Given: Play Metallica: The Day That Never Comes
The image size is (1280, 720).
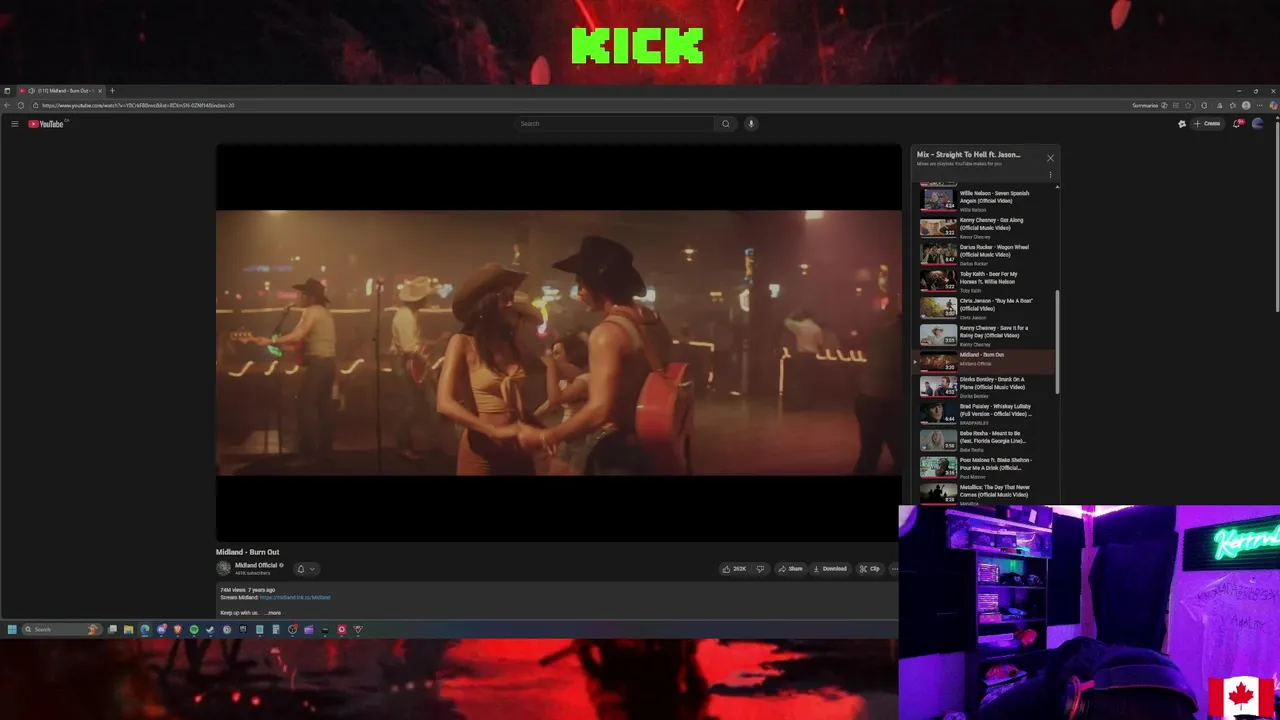Looking at the screenshot, I should tap(985, 494).
